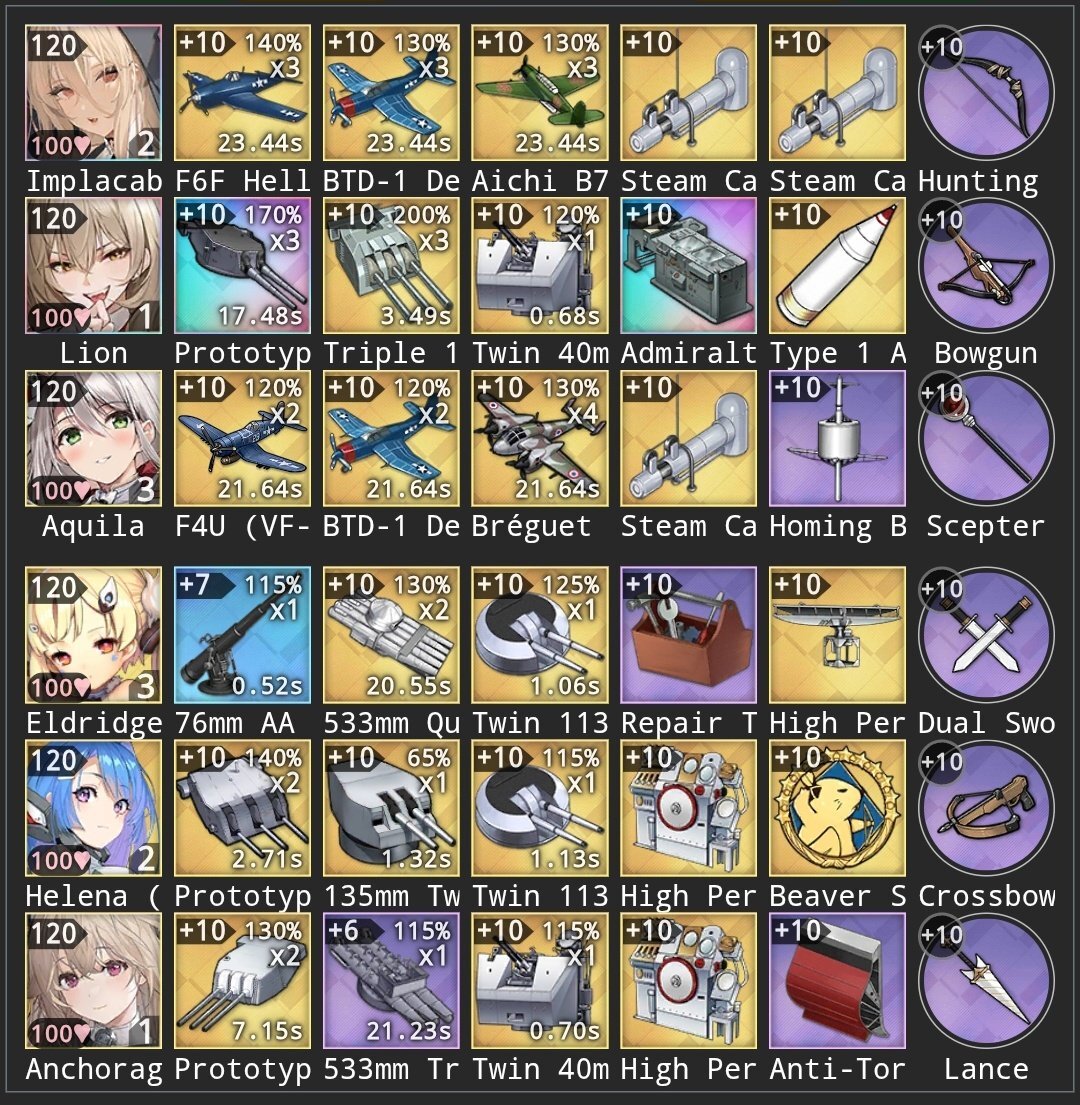This screenshot has width=1080, height=1105.
Task: Open Anchorage's Lance augment icon
Action: pos(986,980)
